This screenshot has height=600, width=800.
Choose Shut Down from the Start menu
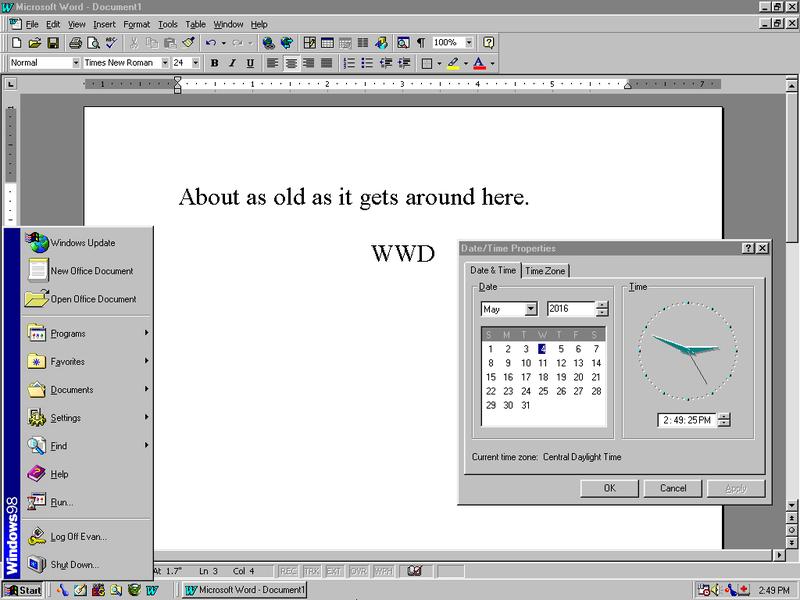[87, 565]
